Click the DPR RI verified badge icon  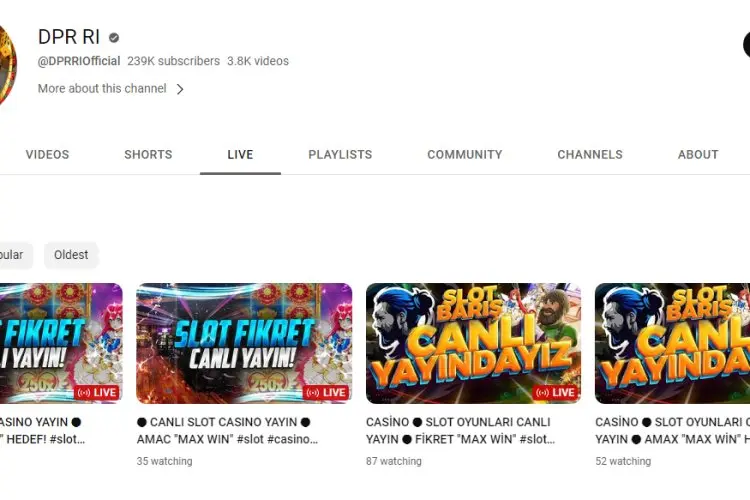tap(114, 38)
